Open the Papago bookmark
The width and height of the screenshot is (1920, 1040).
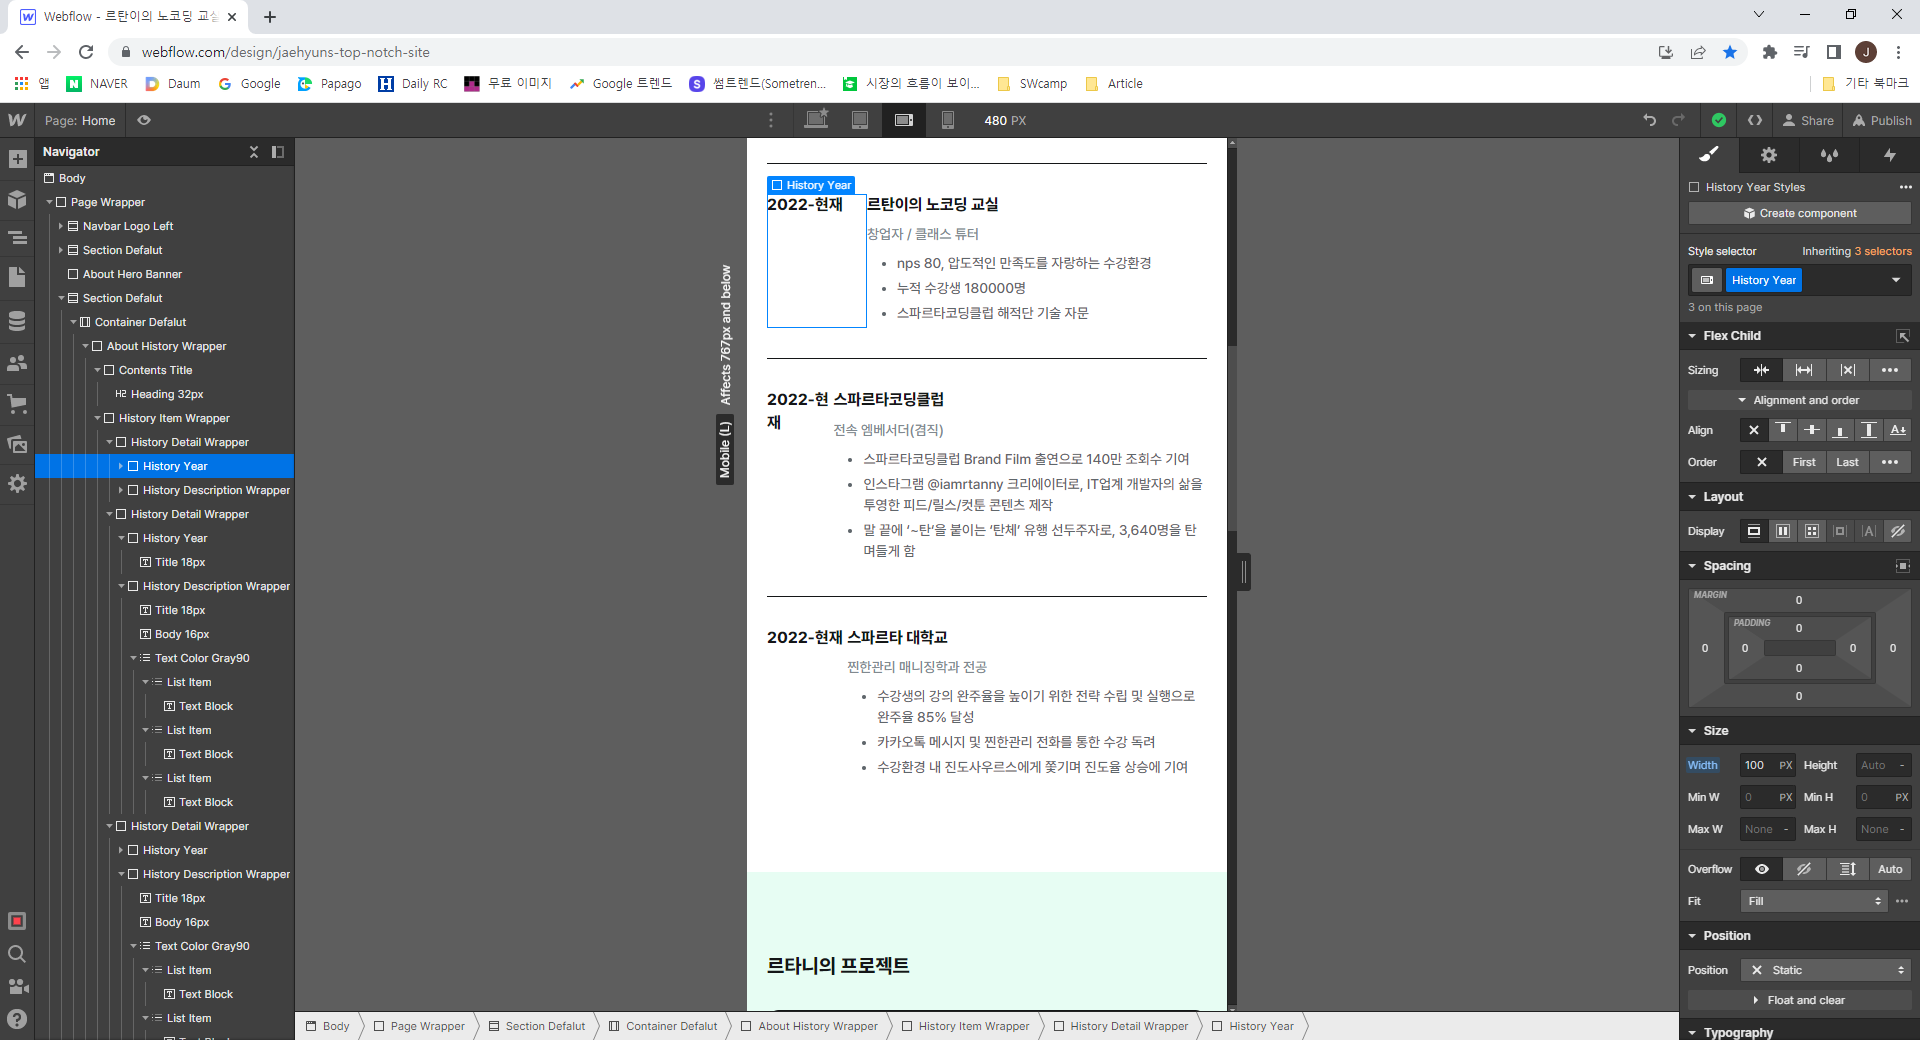[330, 84]
